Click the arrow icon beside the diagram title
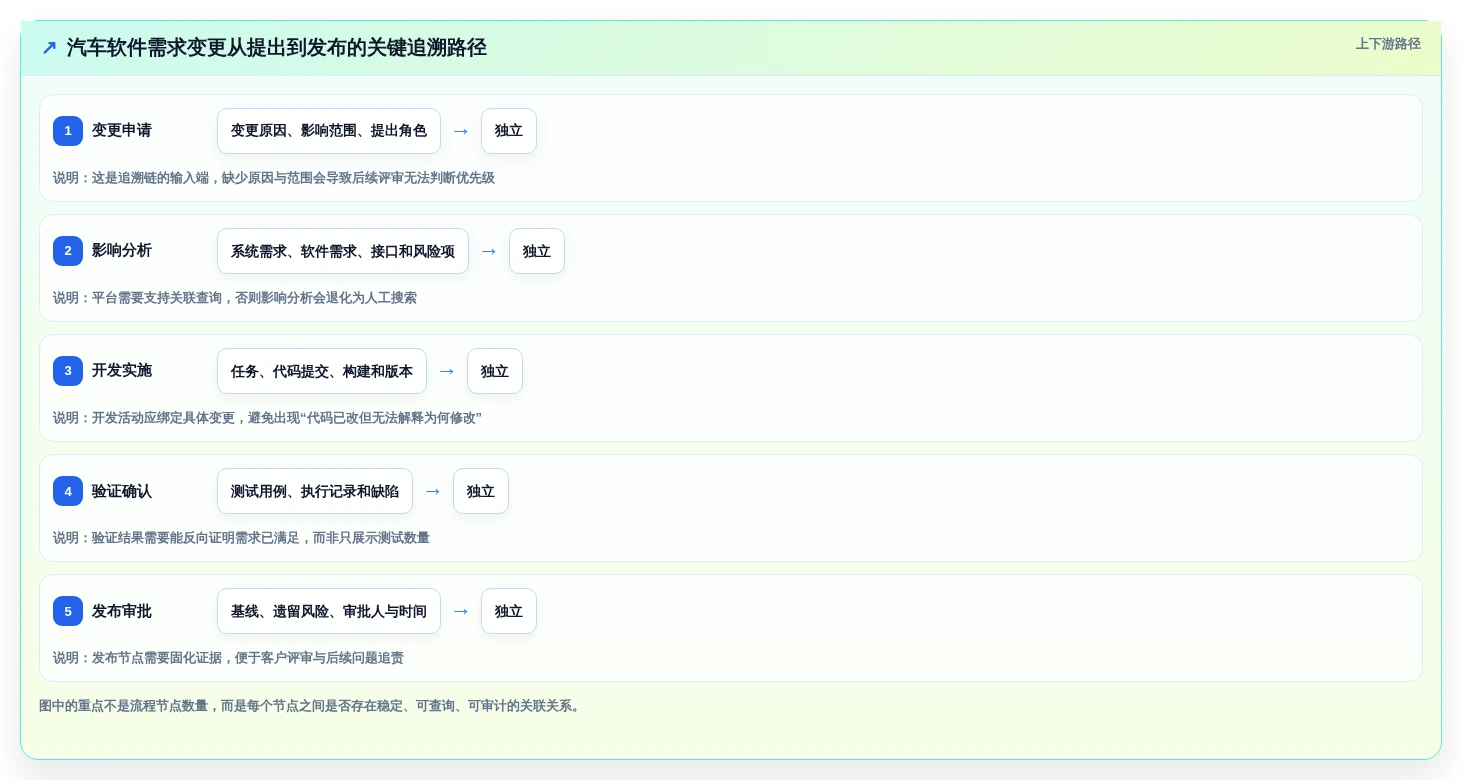This screenshot has height=780, width=1462. point(49,48)
